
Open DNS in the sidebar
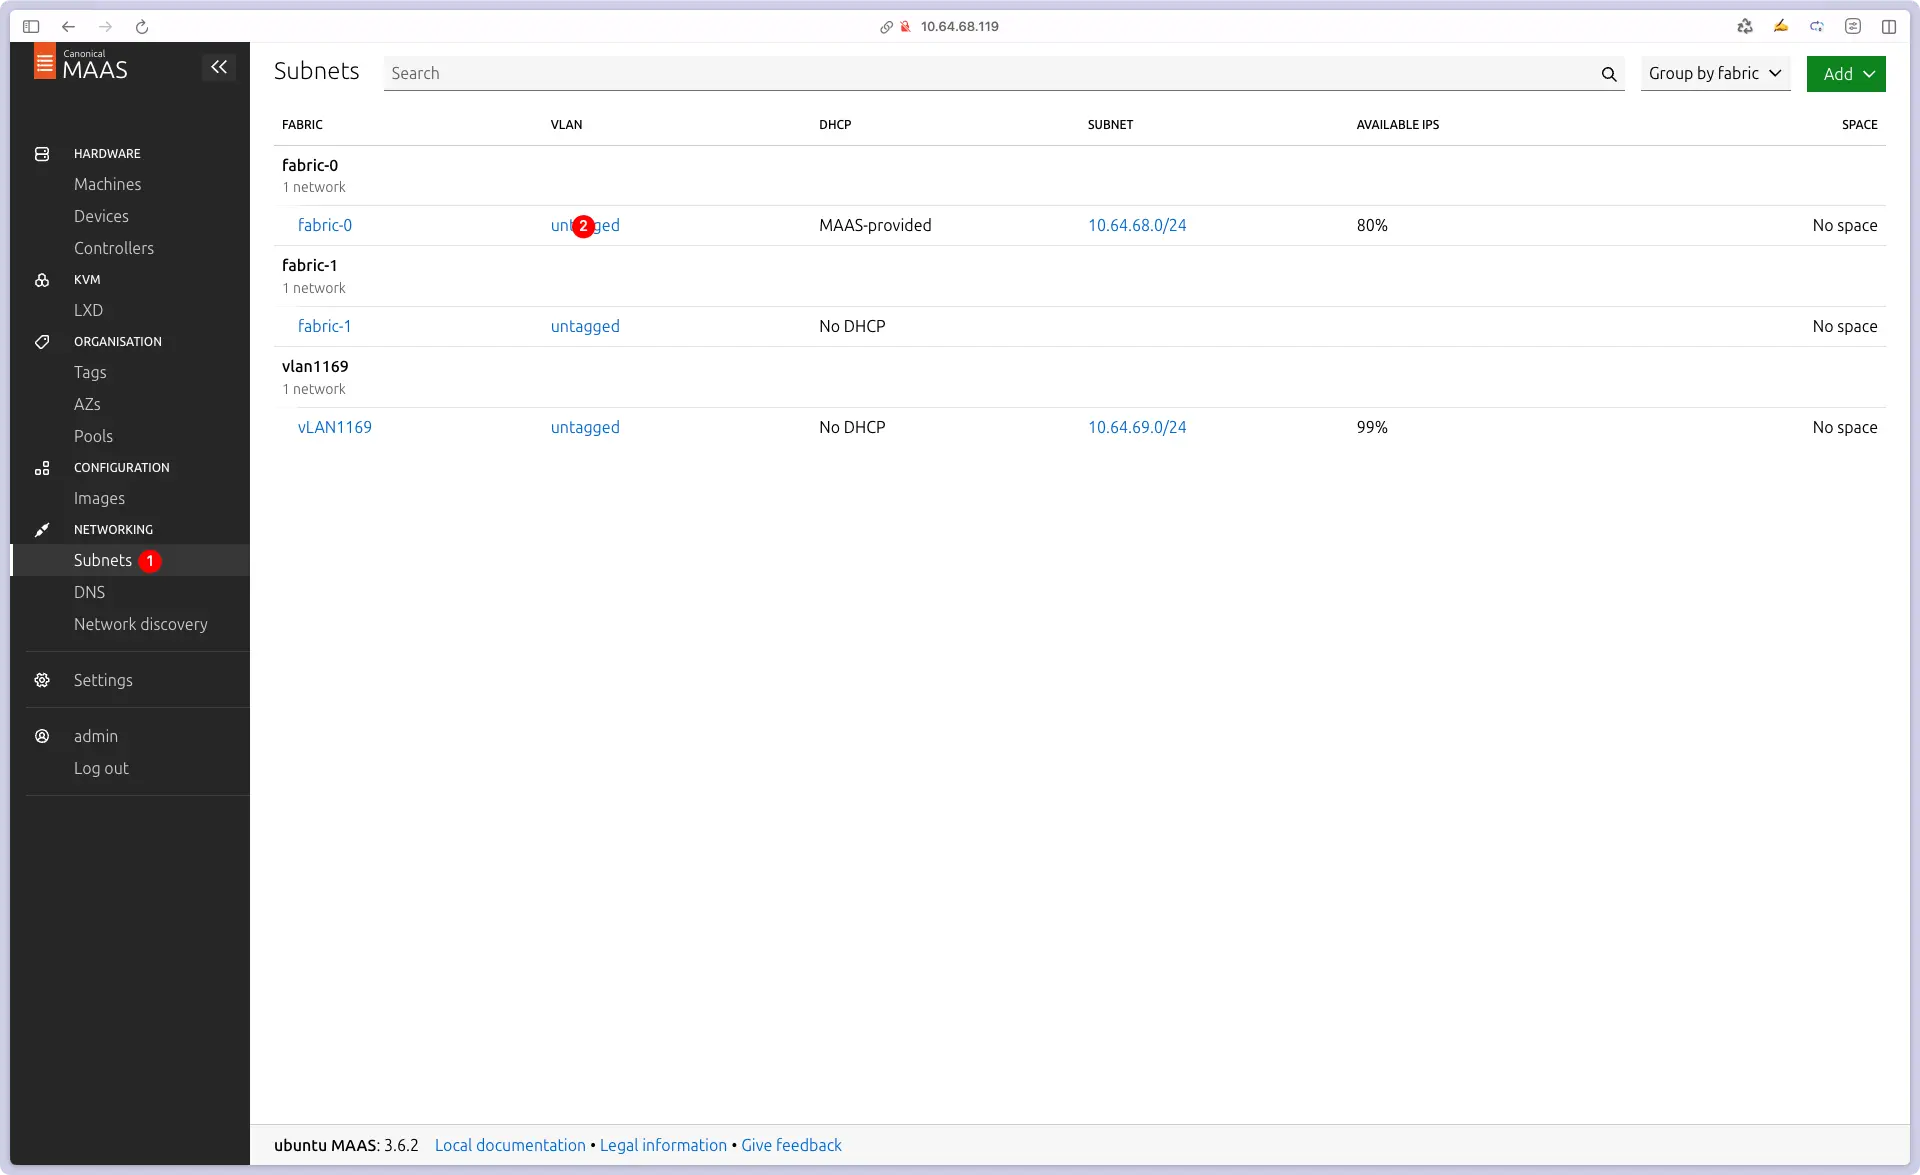[x=89, y=592]
